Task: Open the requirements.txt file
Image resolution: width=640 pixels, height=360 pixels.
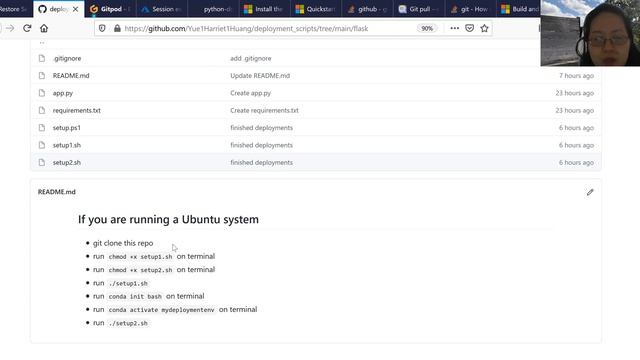Action: (x=76, y=110)
